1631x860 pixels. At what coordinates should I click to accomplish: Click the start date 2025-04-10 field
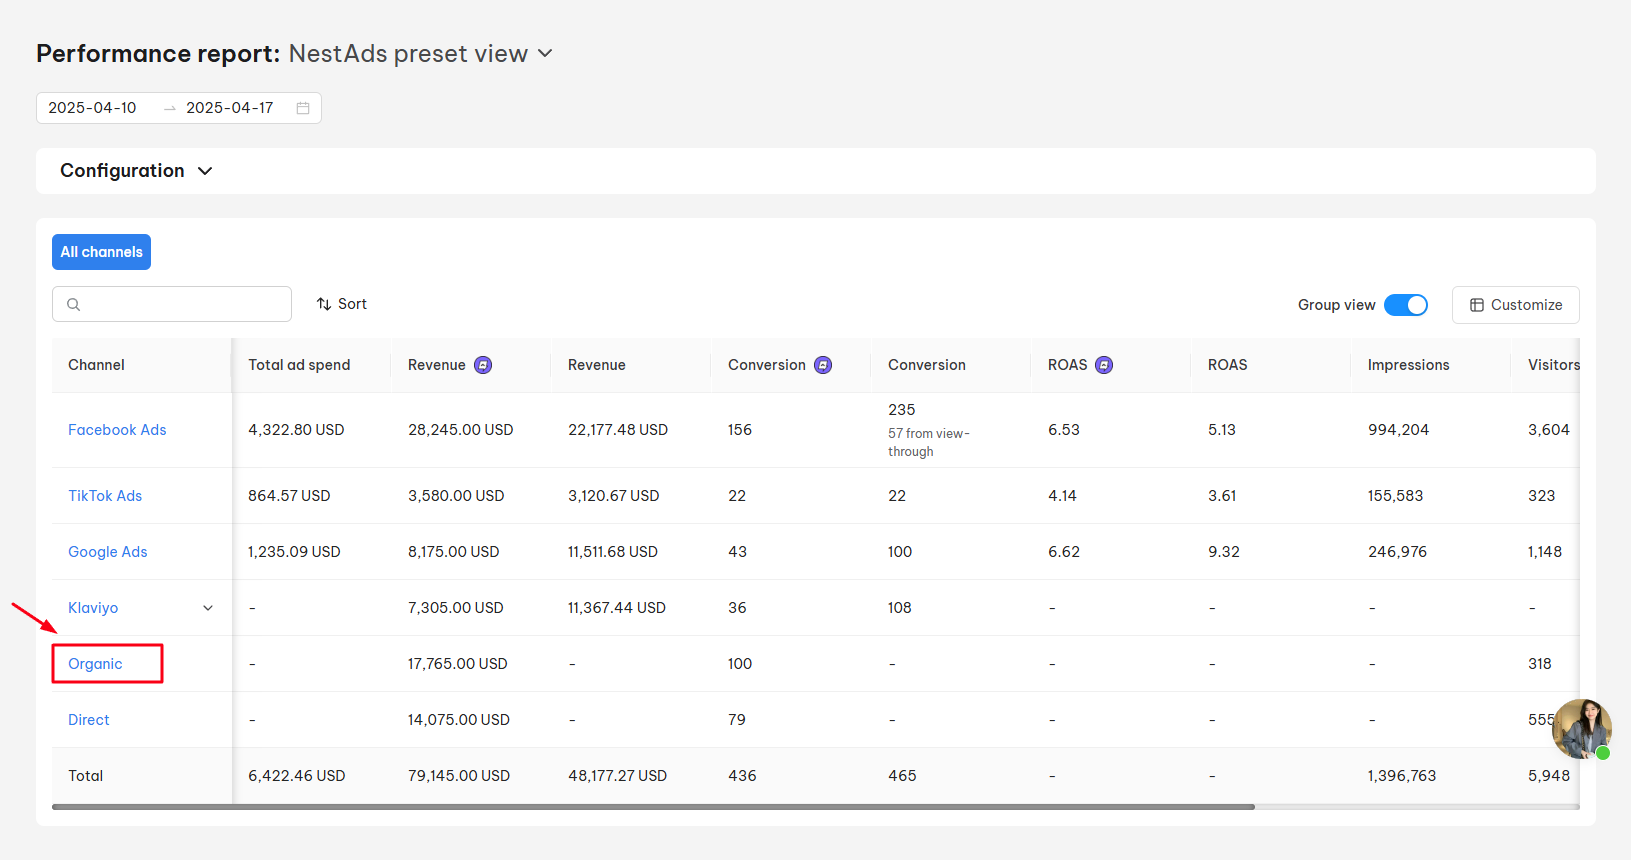pos(93,108)
